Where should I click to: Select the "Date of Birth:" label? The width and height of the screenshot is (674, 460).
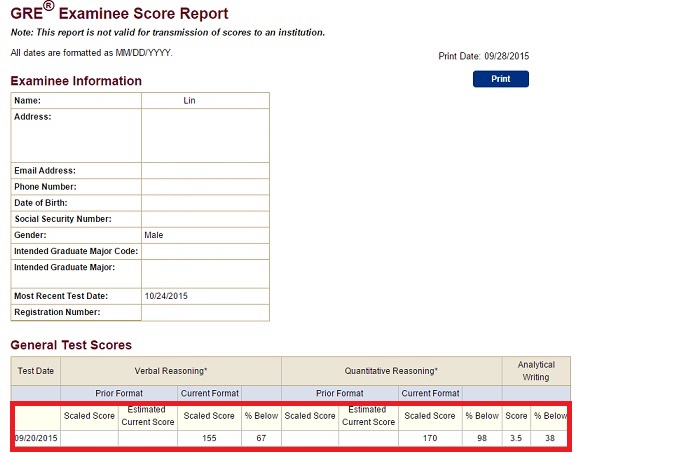point(41,203)
